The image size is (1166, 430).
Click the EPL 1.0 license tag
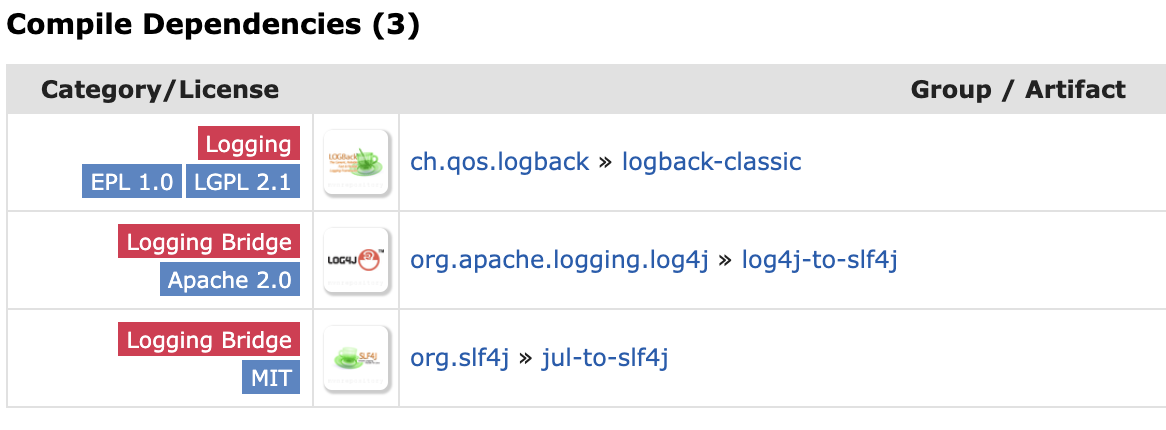[132, 182]
